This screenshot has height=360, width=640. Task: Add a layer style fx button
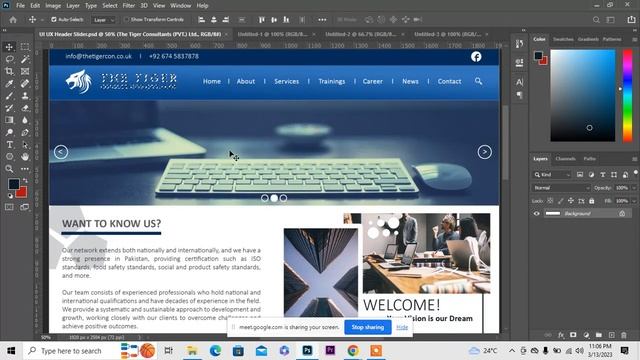tap(561, 335)
